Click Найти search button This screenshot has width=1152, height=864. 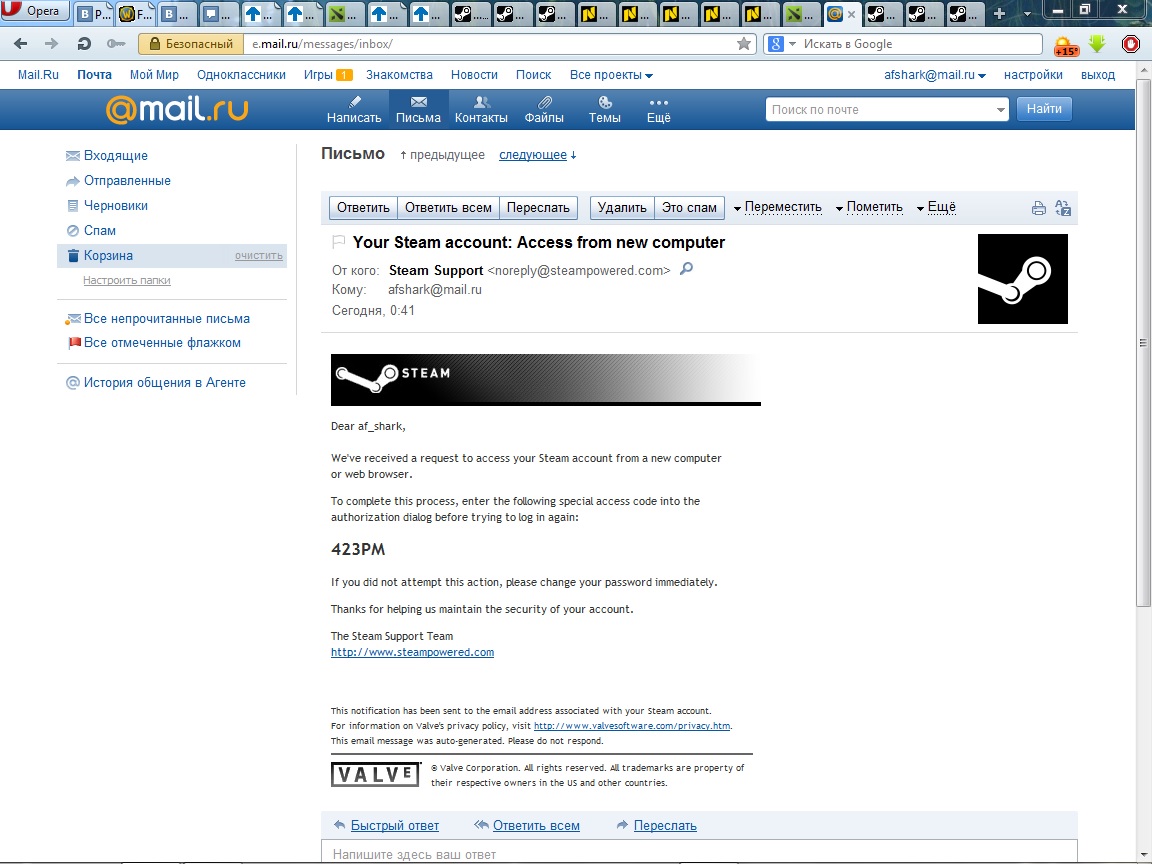pyautogui.click(x=1044, y=109)
